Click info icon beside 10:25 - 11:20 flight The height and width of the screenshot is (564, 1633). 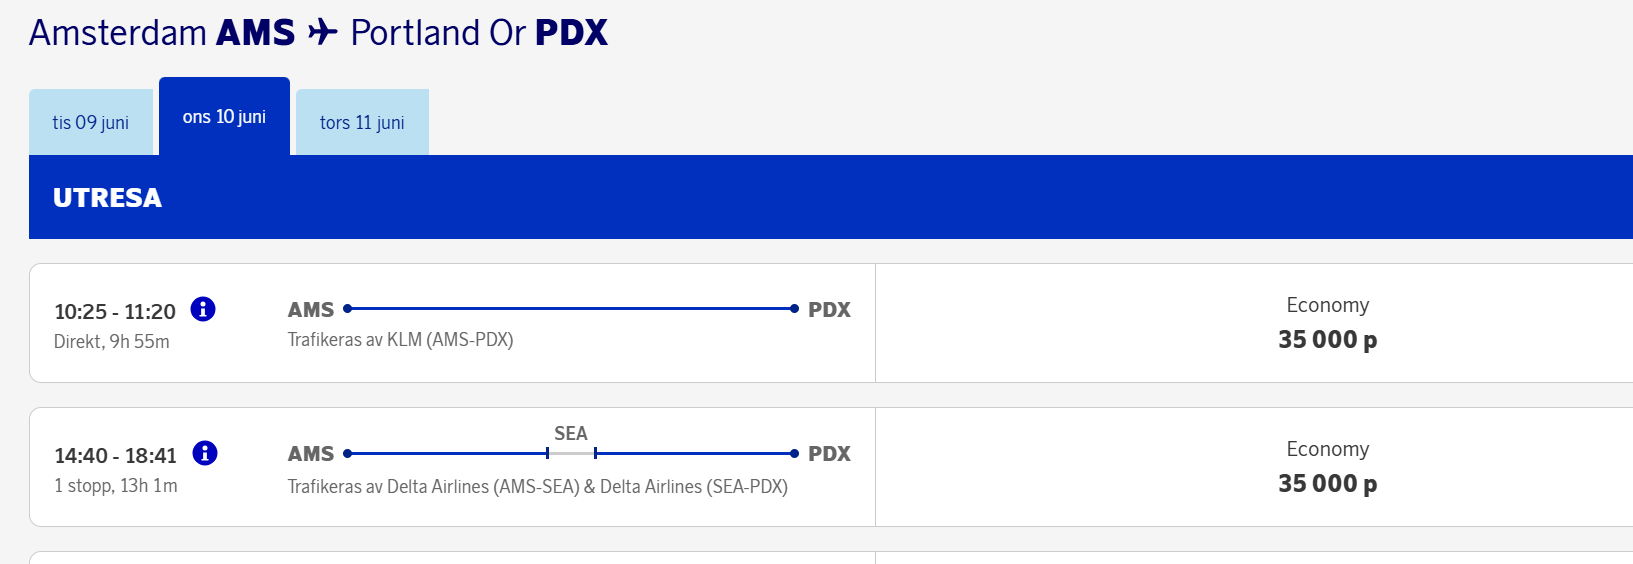pos(203,309)
